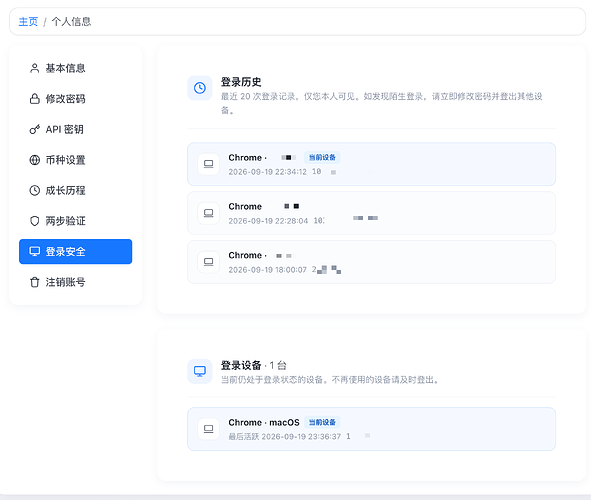Open 注销账号 in the sidebar

pyautogui.click(x=75, y=282)
